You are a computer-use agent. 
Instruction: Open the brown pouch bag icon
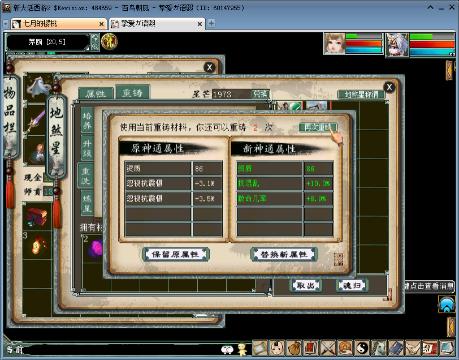pyautogui.click(x=294, y=348)
